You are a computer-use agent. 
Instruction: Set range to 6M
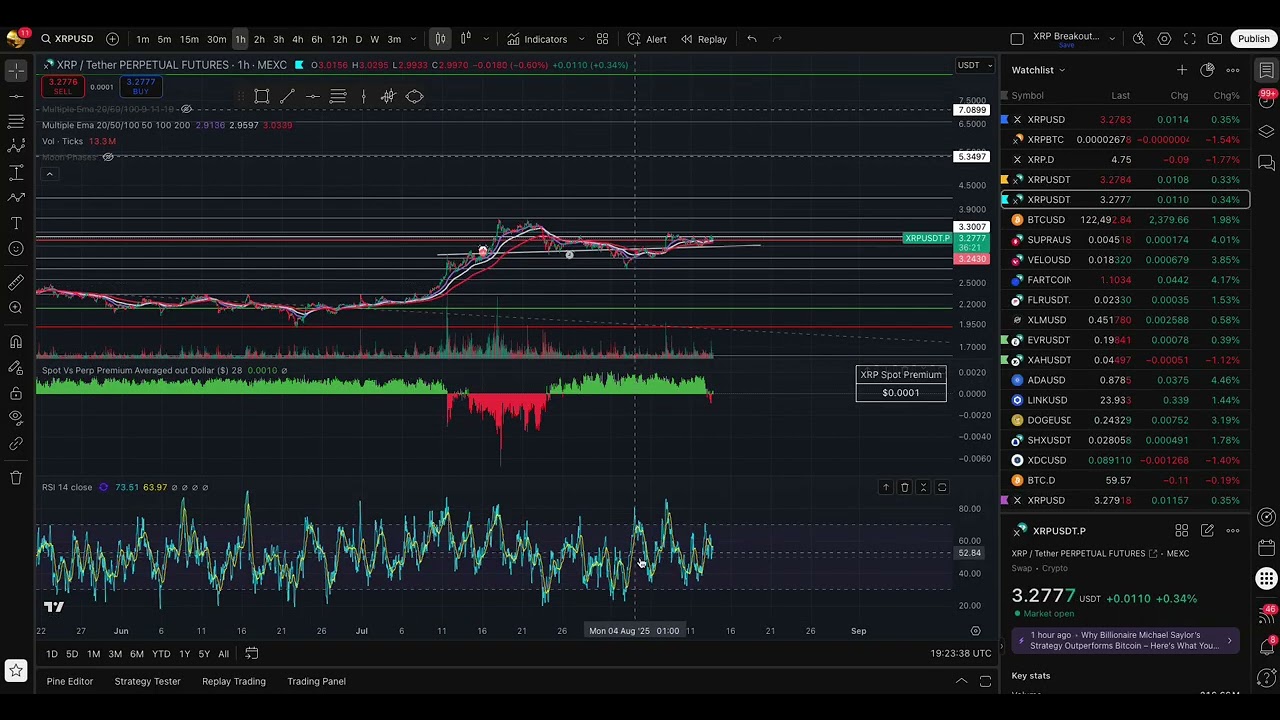[x=137, y=654]
